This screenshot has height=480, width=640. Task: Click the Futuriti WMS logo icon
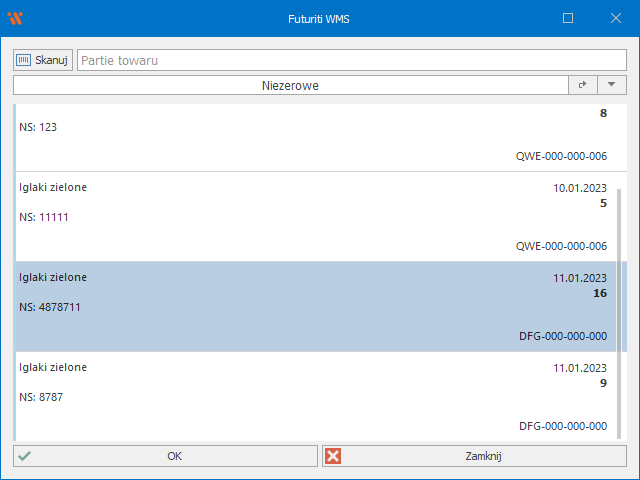15,18
